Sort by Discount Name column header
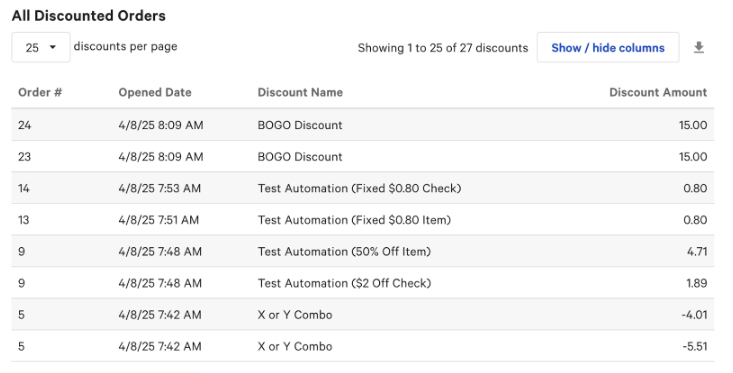The width and height of the screenshot is (733, 373). tap(300, 92)
